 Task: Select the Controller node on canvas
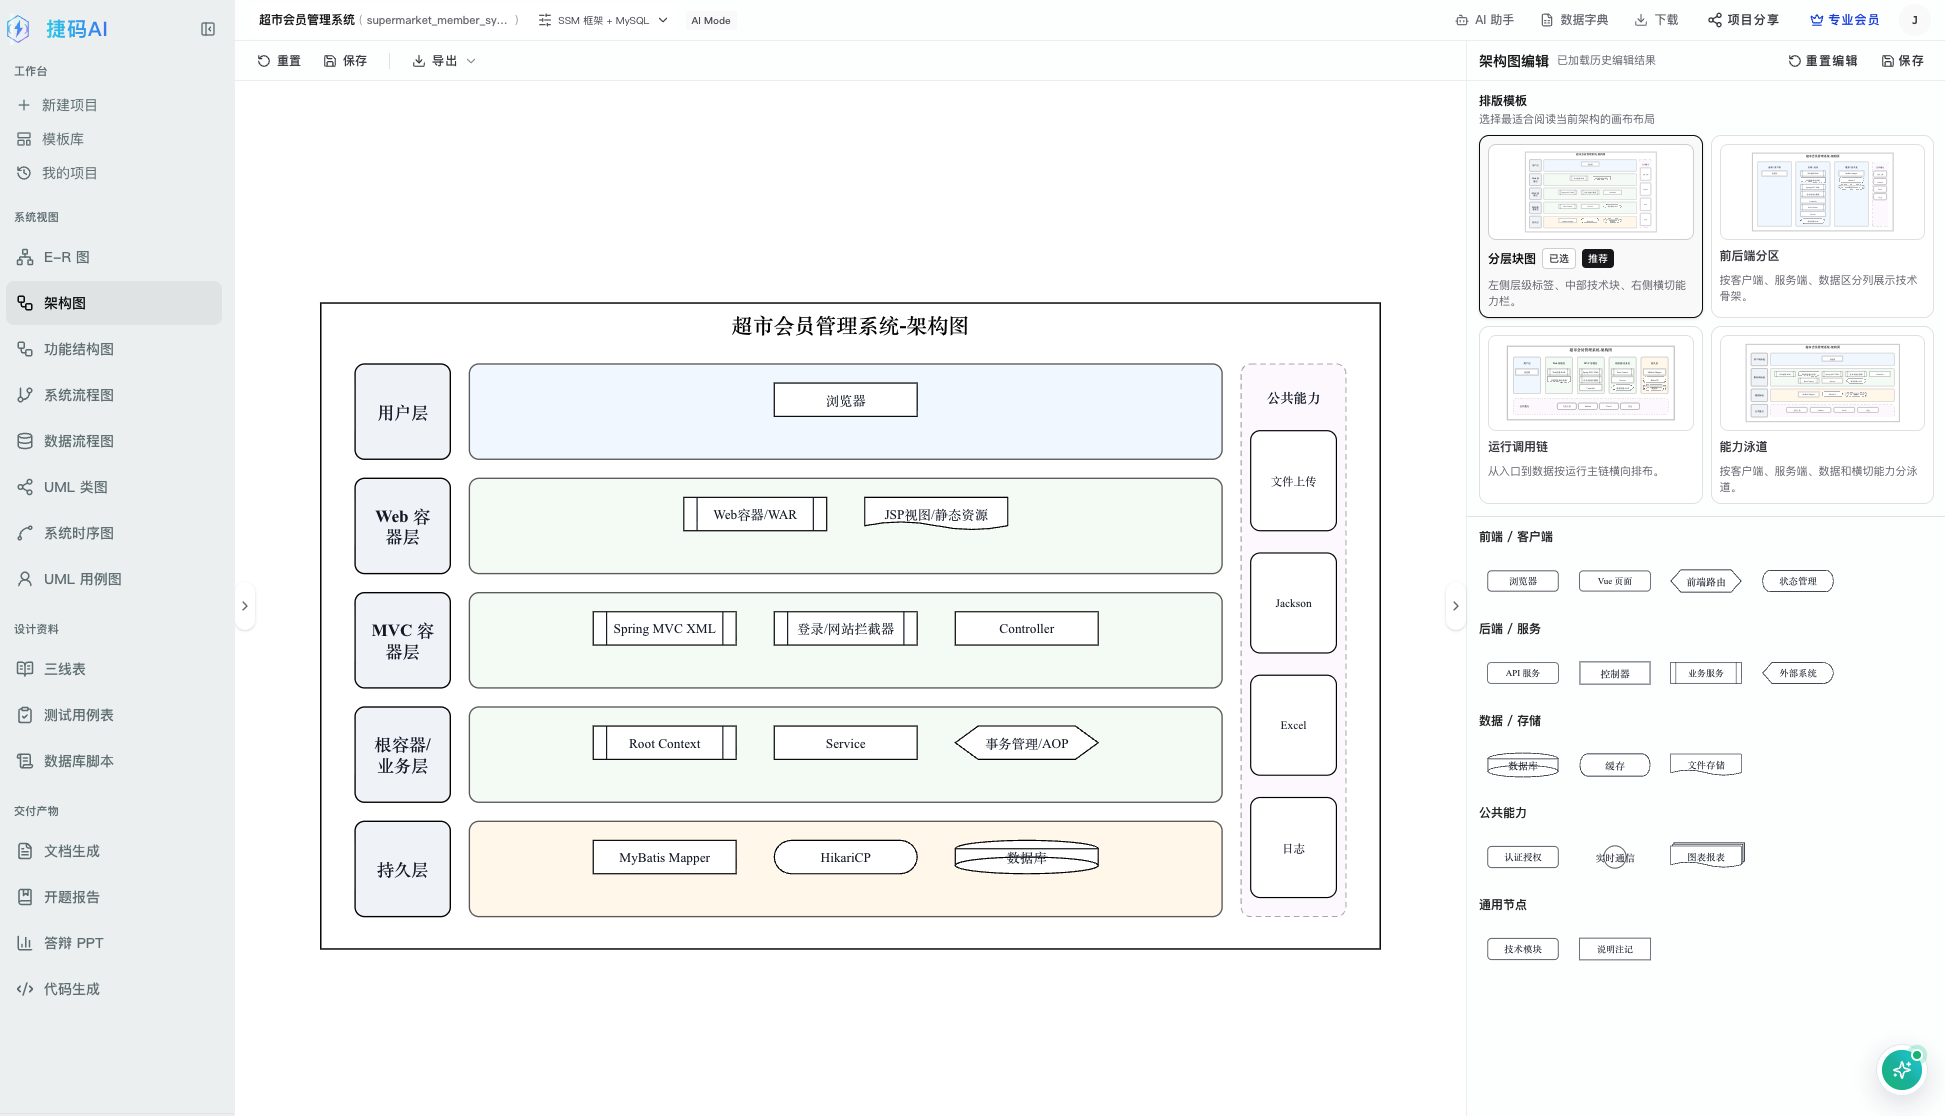point(1027,629)
